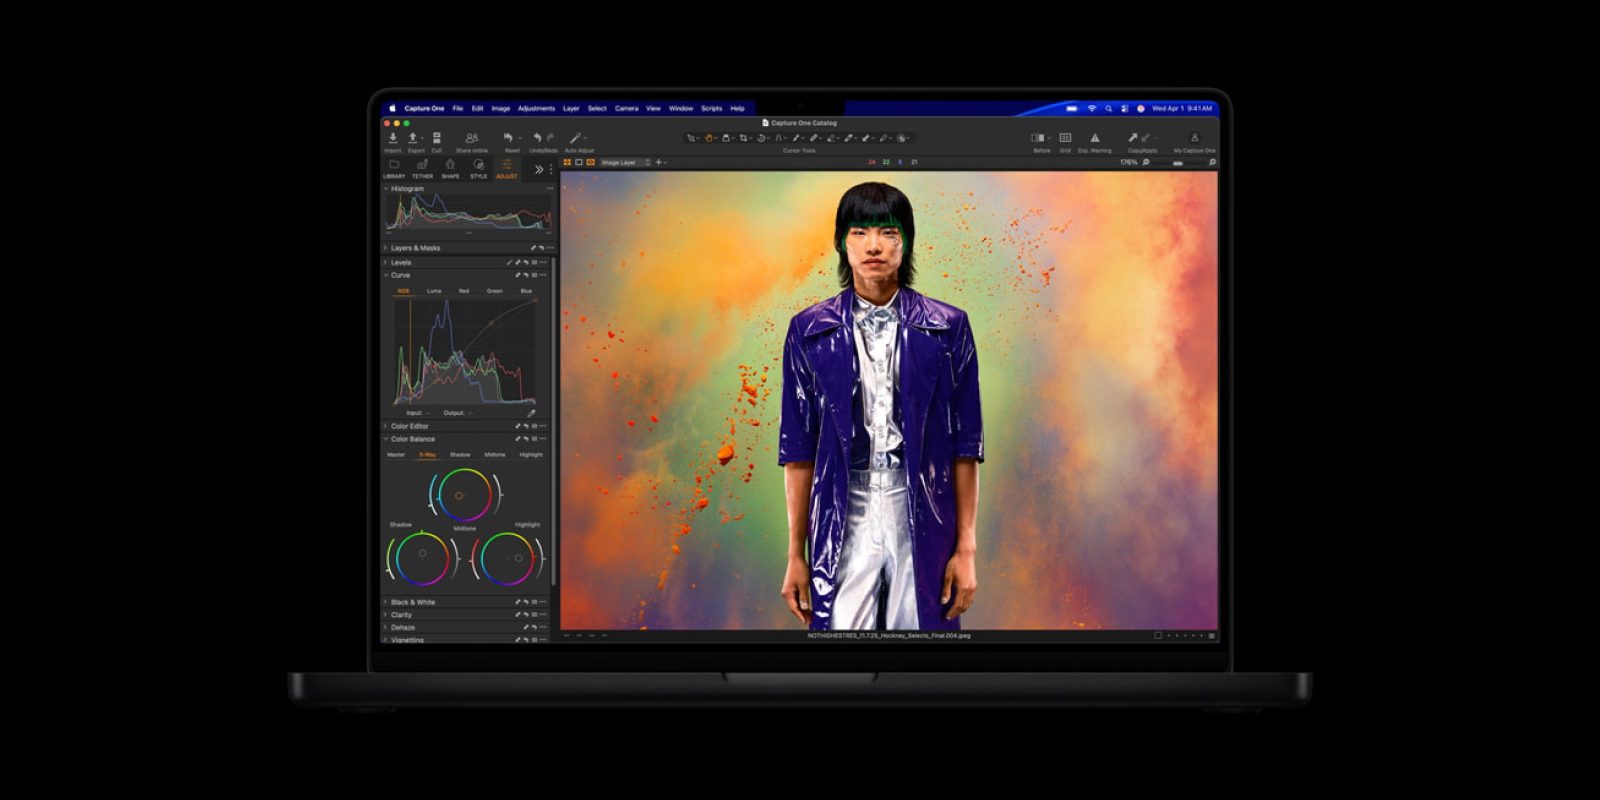The height and width of the screenshot is (800, 1600).
Task: Expand the Color Editor panel
Action: tap(409, 426)
